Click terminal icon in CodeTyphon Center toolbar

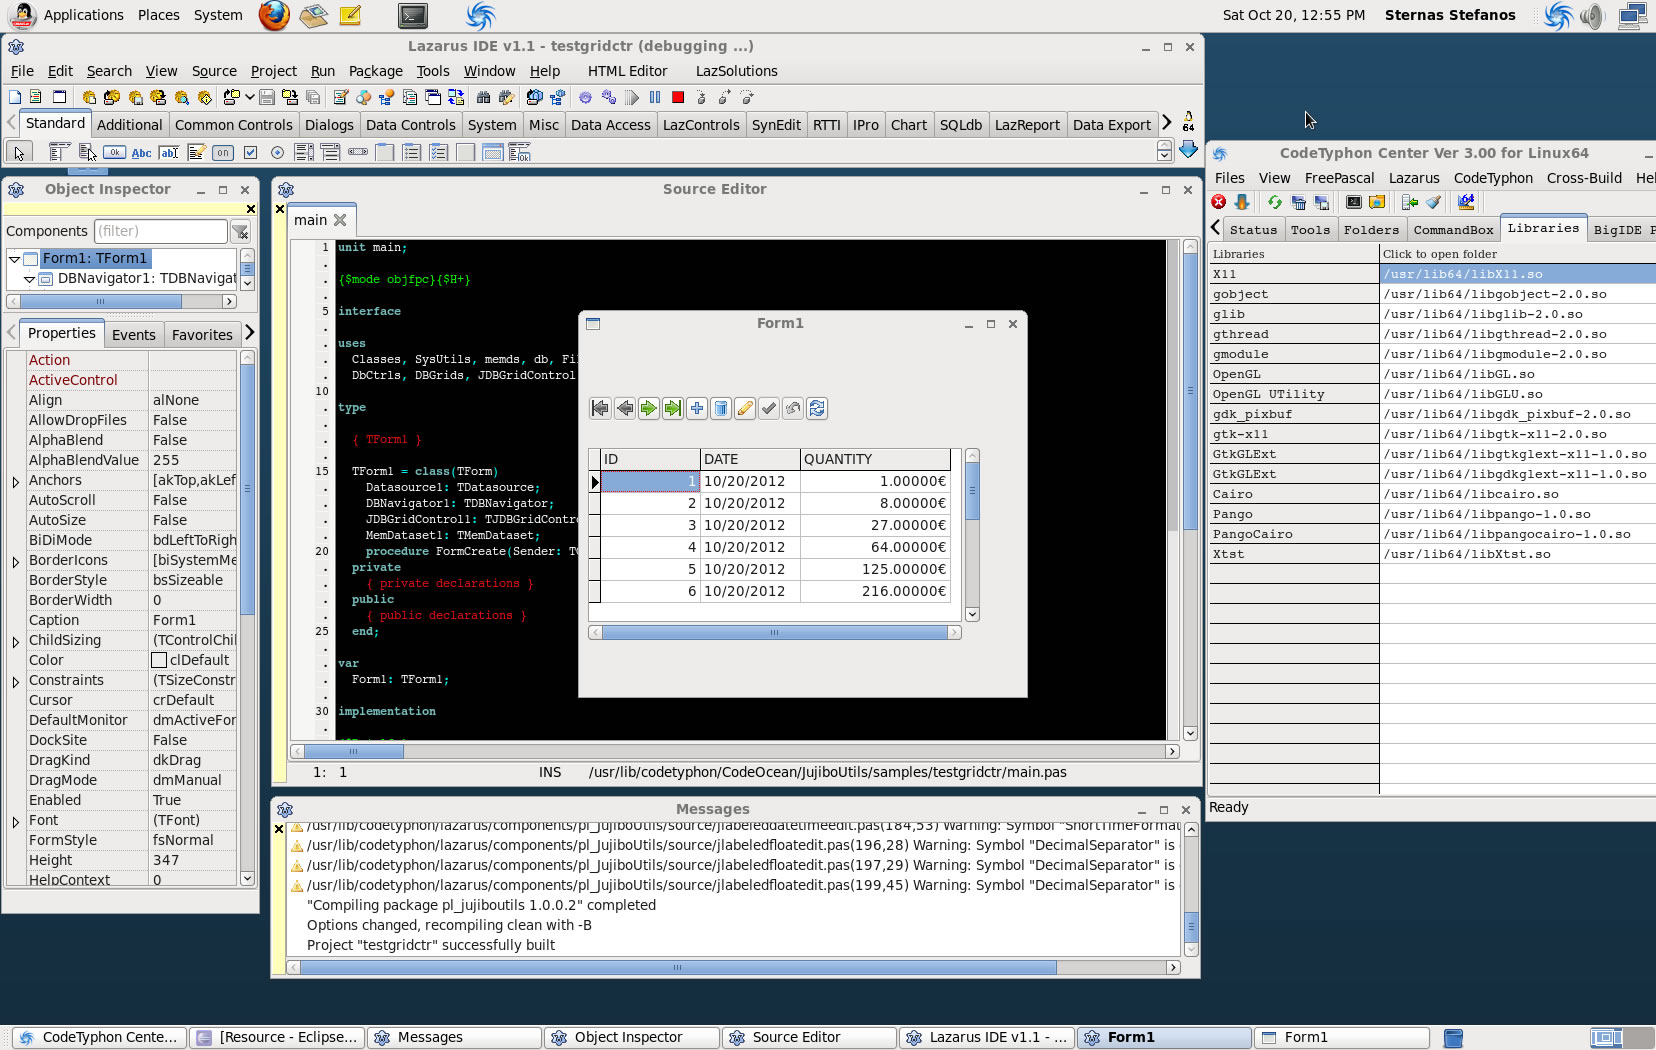(x=1353, y=202)
